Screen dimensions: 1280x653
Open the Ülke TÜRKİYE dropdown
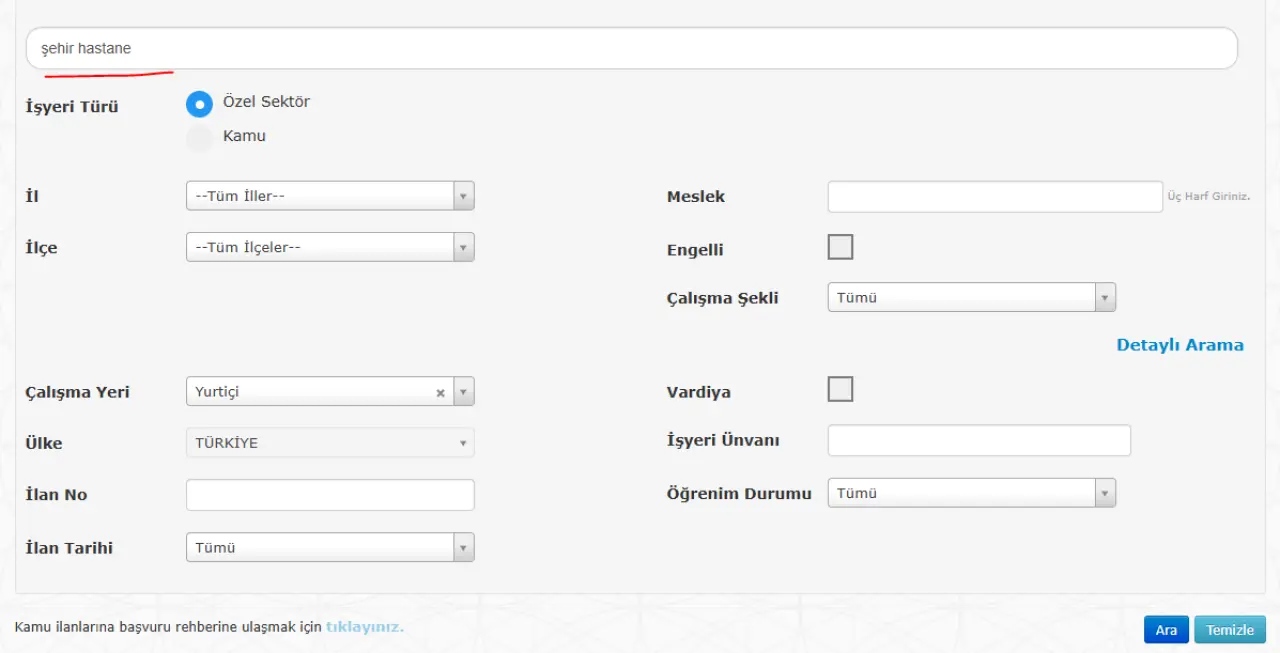tap(330, 443)
